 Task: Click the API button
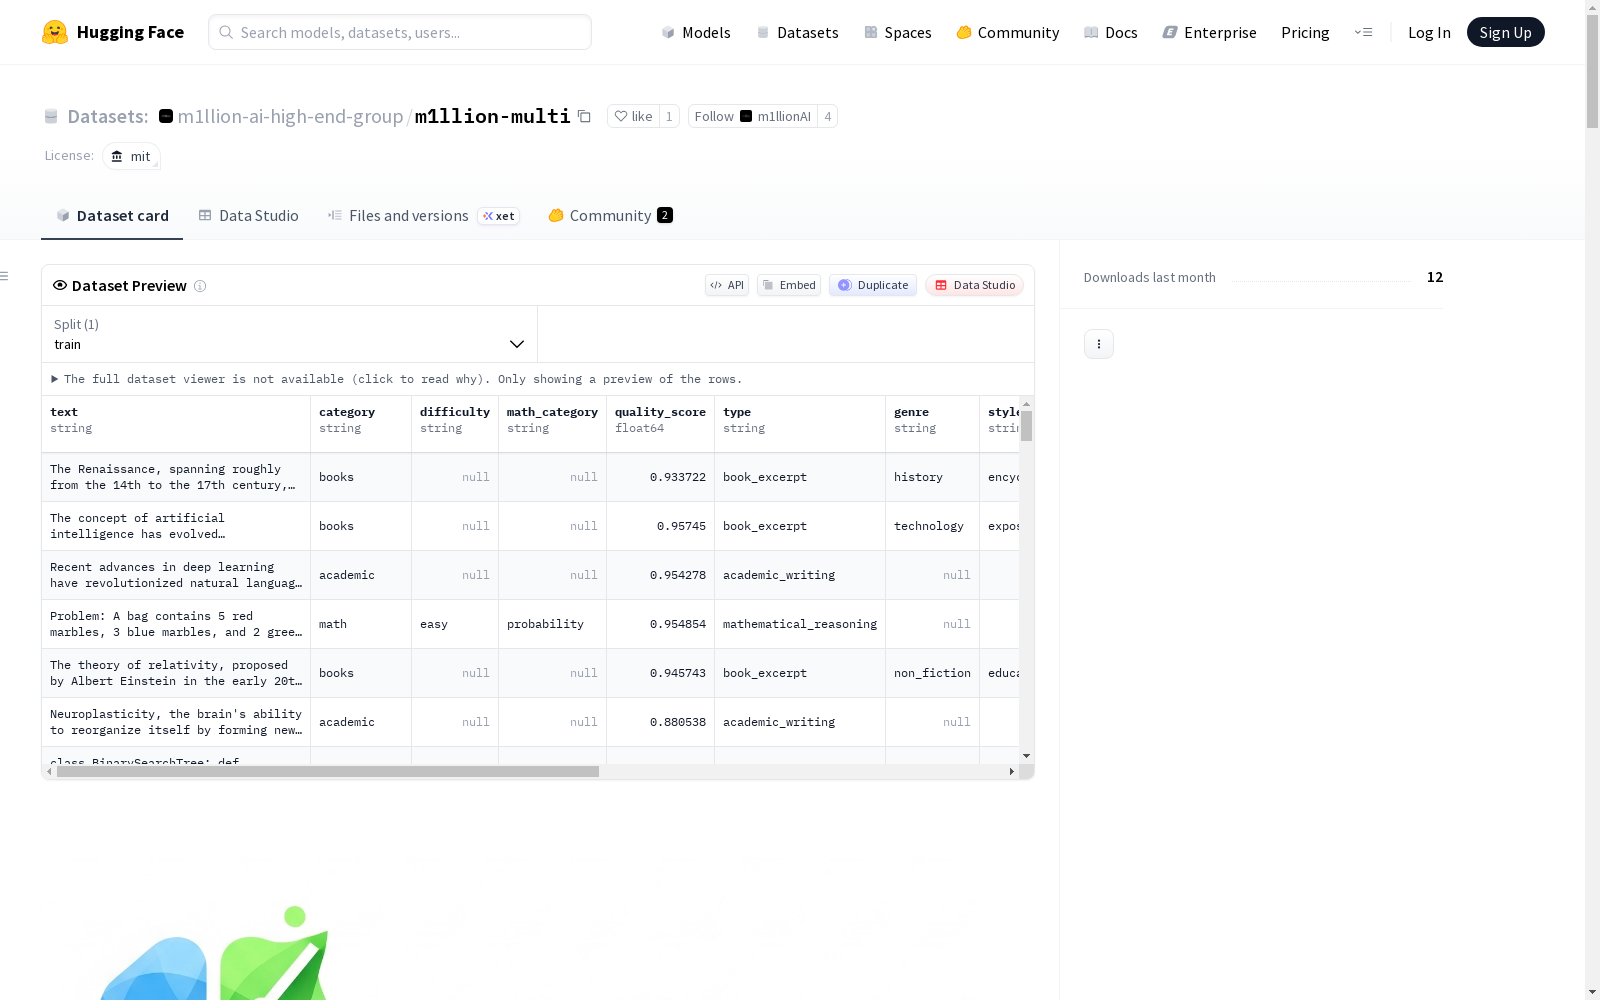tap(727, 285)
